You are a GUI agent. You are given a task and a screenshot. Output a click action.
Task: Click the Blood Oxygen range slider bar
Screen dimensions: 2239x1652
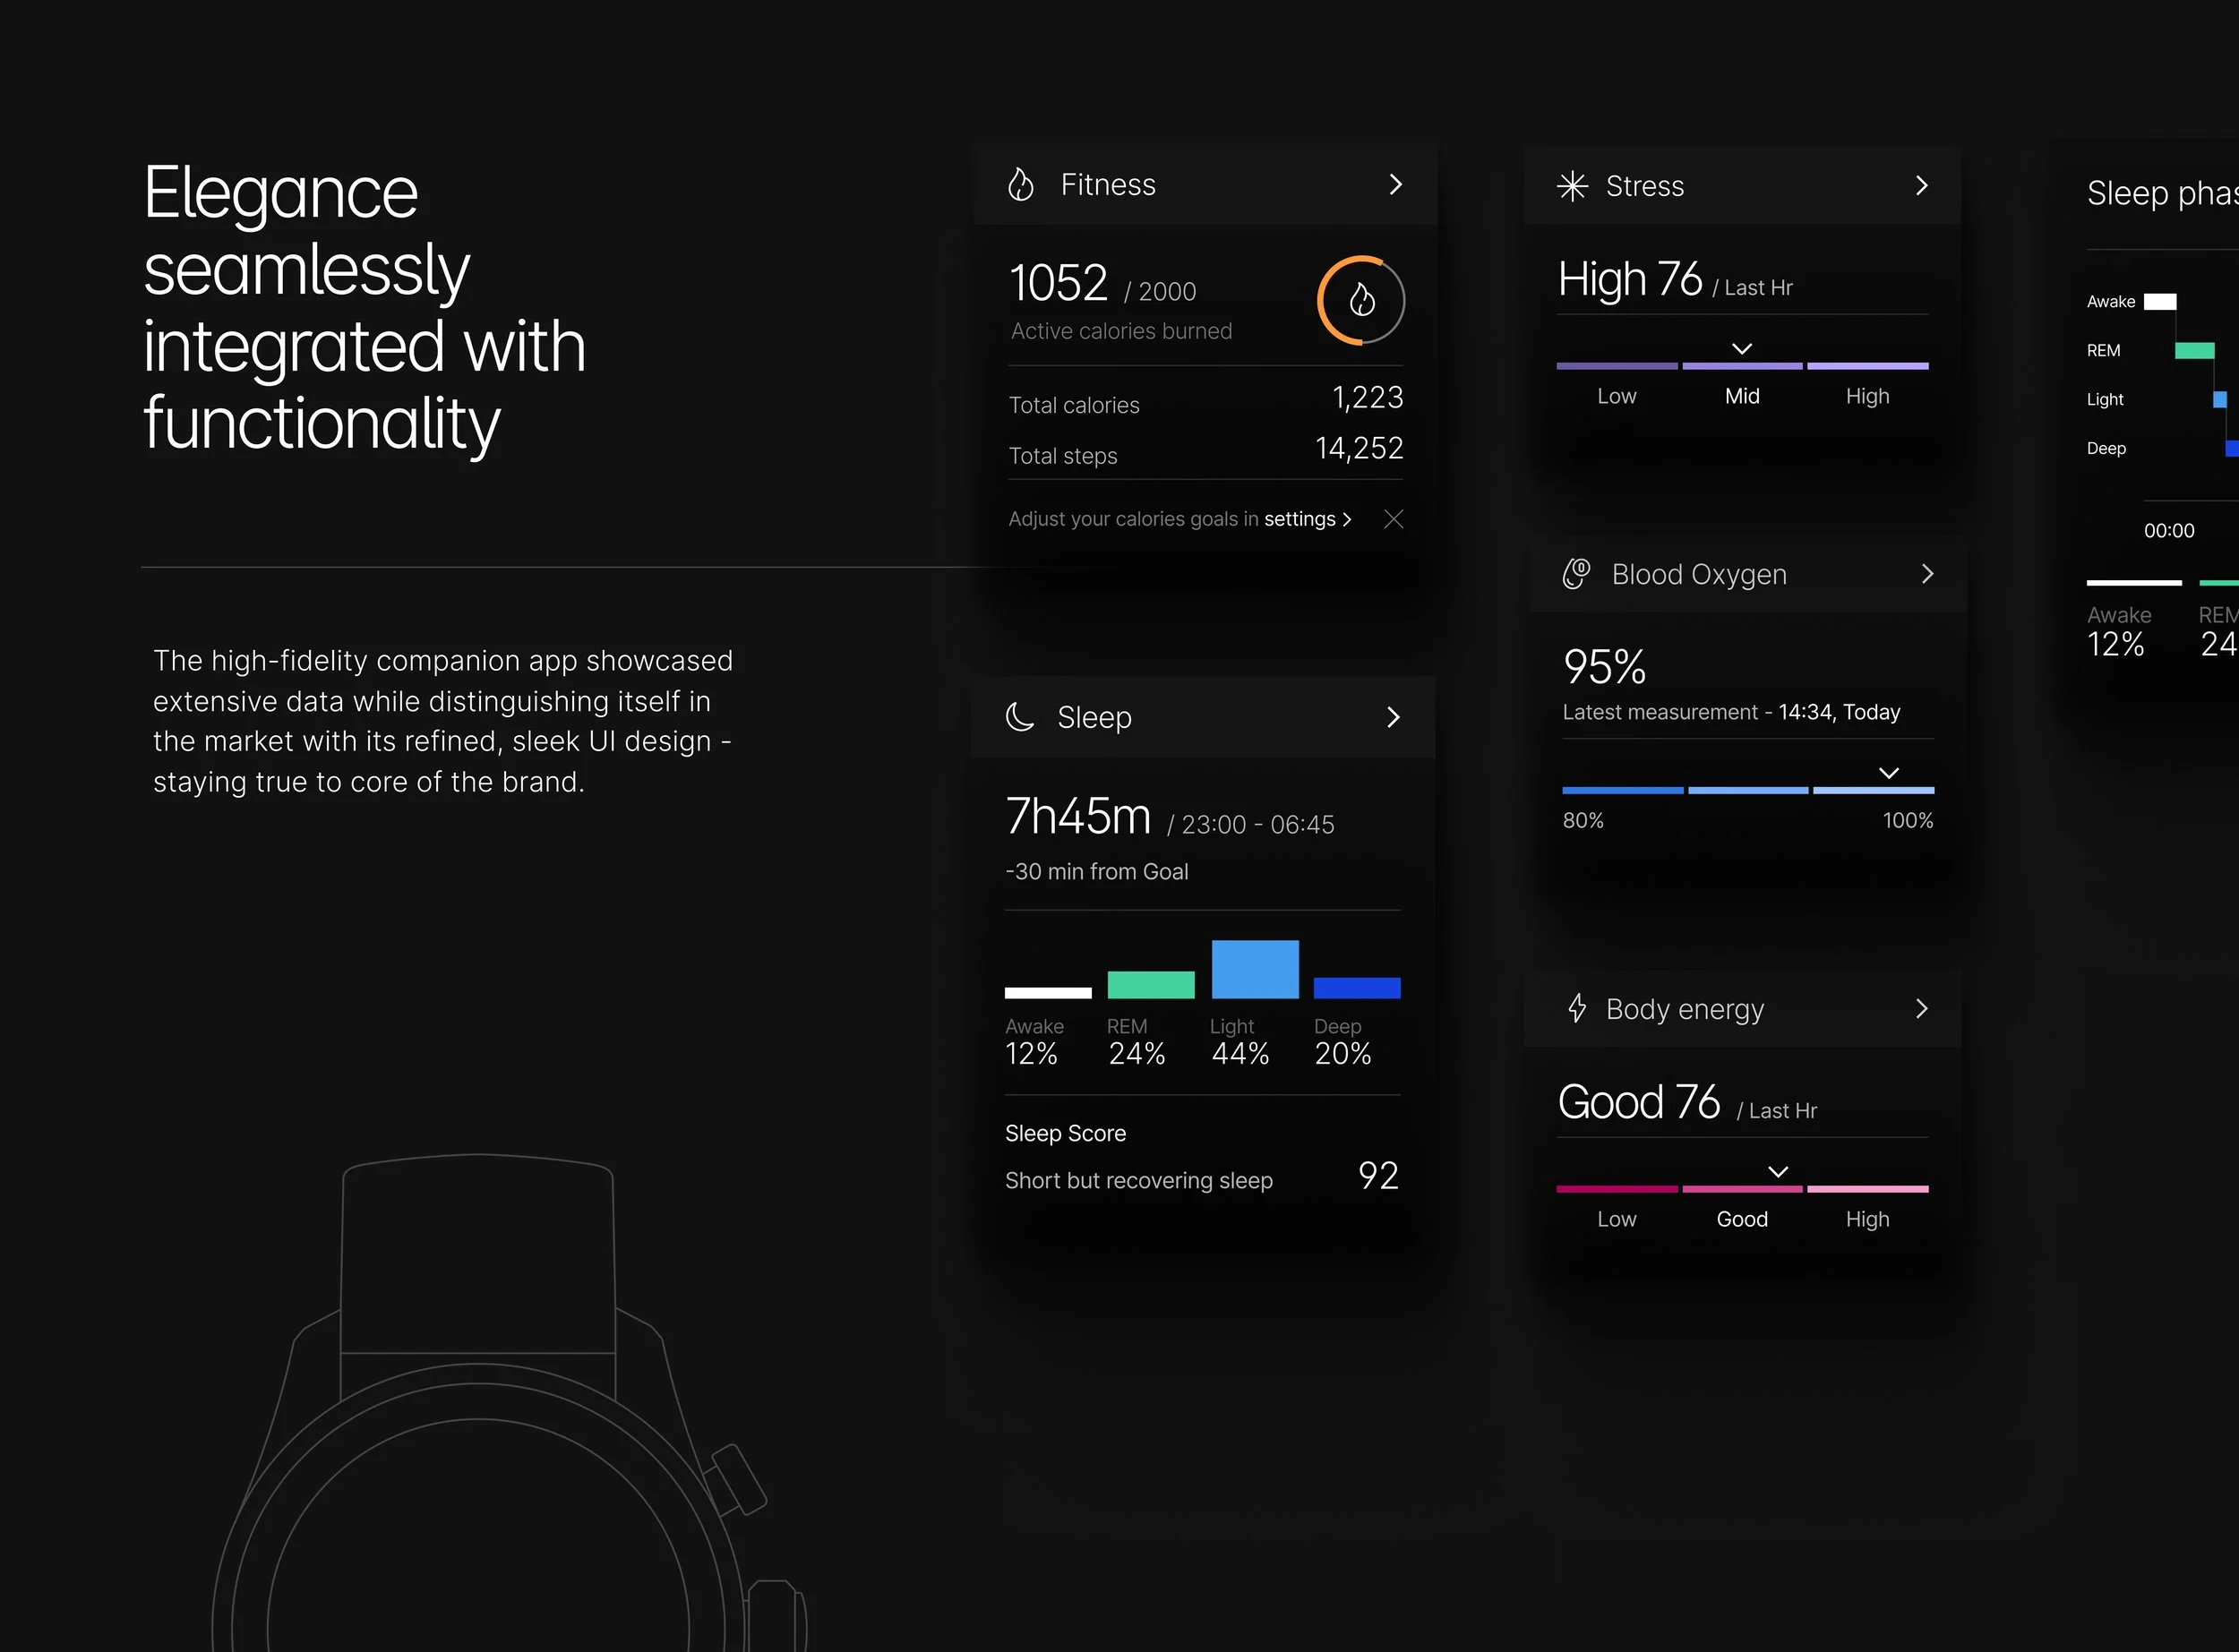(1747, 790)
